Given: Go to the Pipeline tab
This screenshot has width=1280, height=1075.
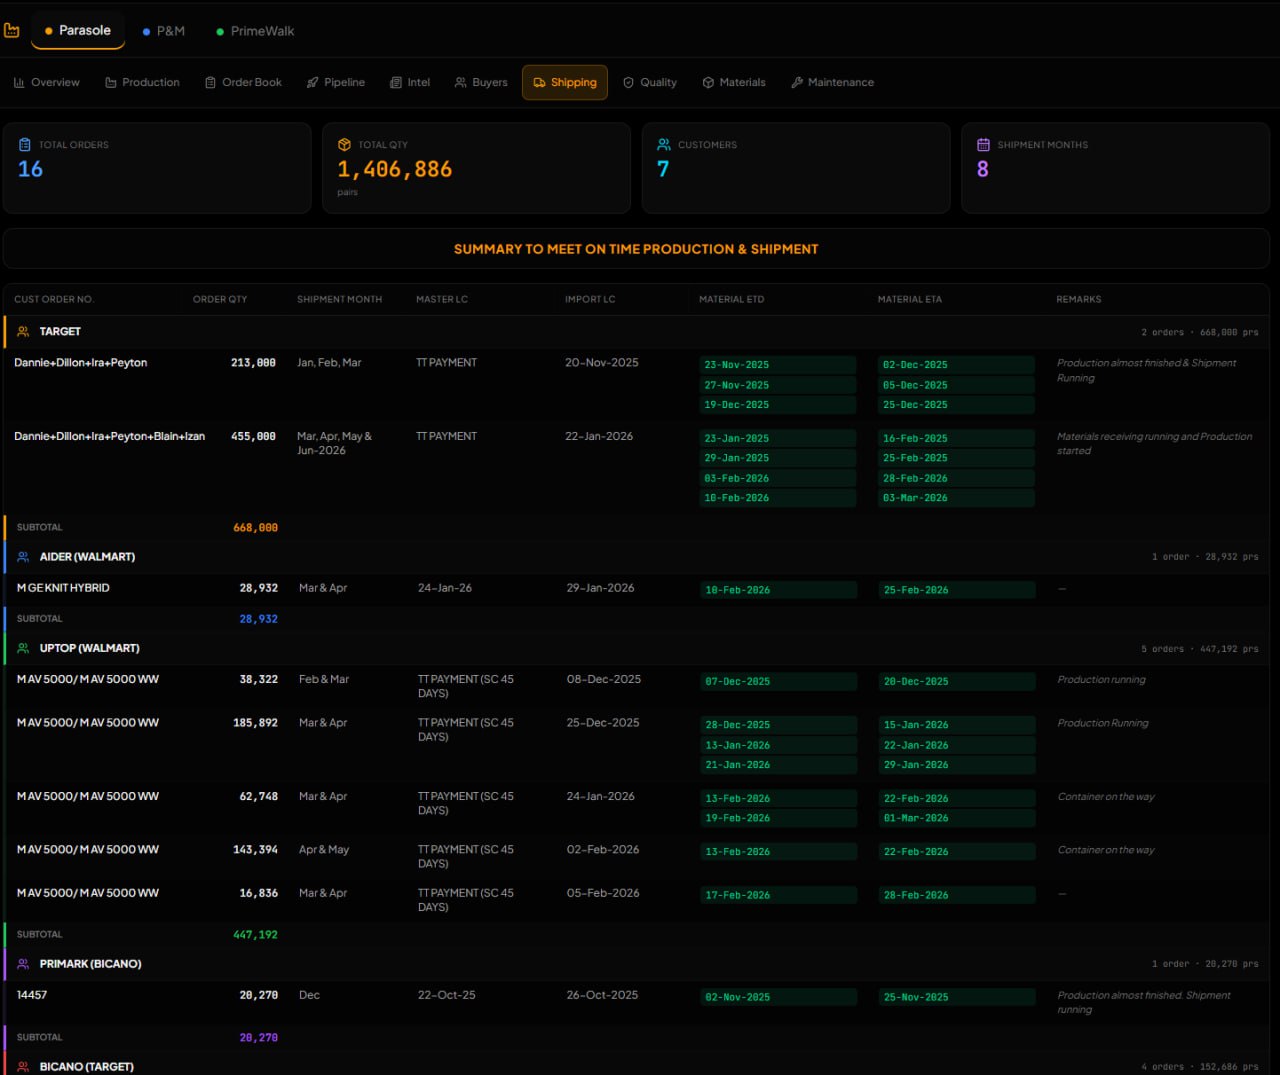Looking at the screenshot, I should (x=335, y=83).
